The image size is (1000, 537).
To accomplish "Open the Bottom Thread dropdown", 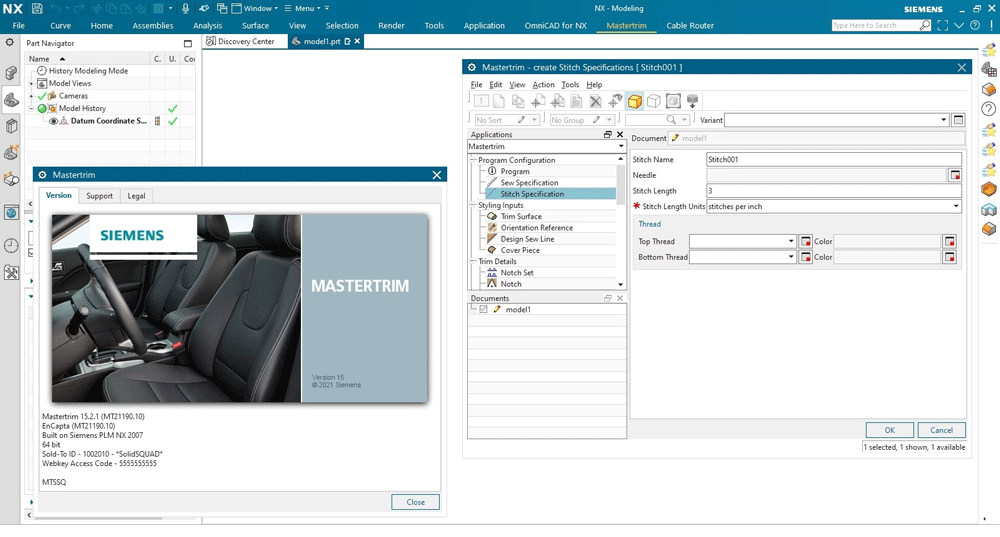I will (x=791, y=257).
